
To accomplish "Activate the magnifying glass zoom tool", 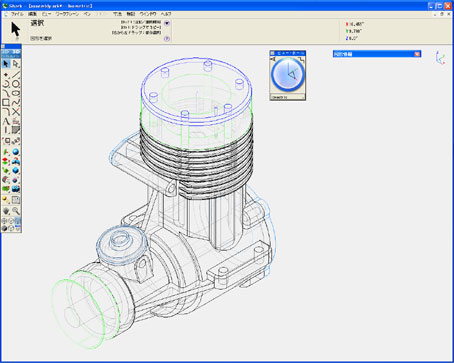I will point(16,211).
